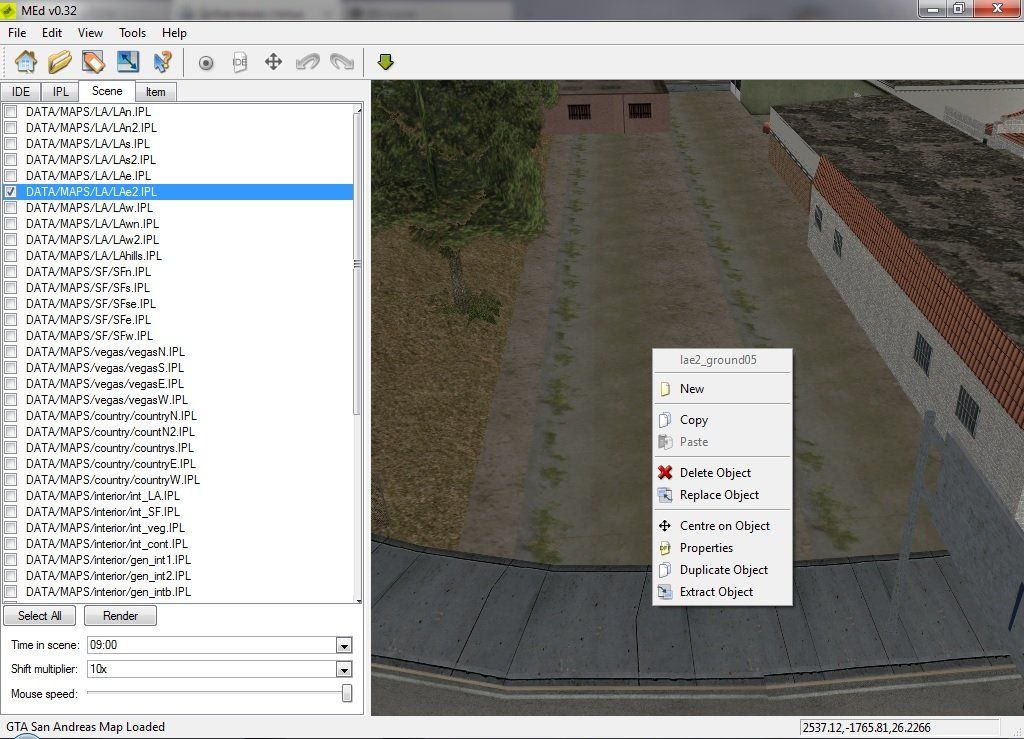Click the orange tag toolbar icon
The width and height of the screenshot is (1024, 739).
coord(93,62)
